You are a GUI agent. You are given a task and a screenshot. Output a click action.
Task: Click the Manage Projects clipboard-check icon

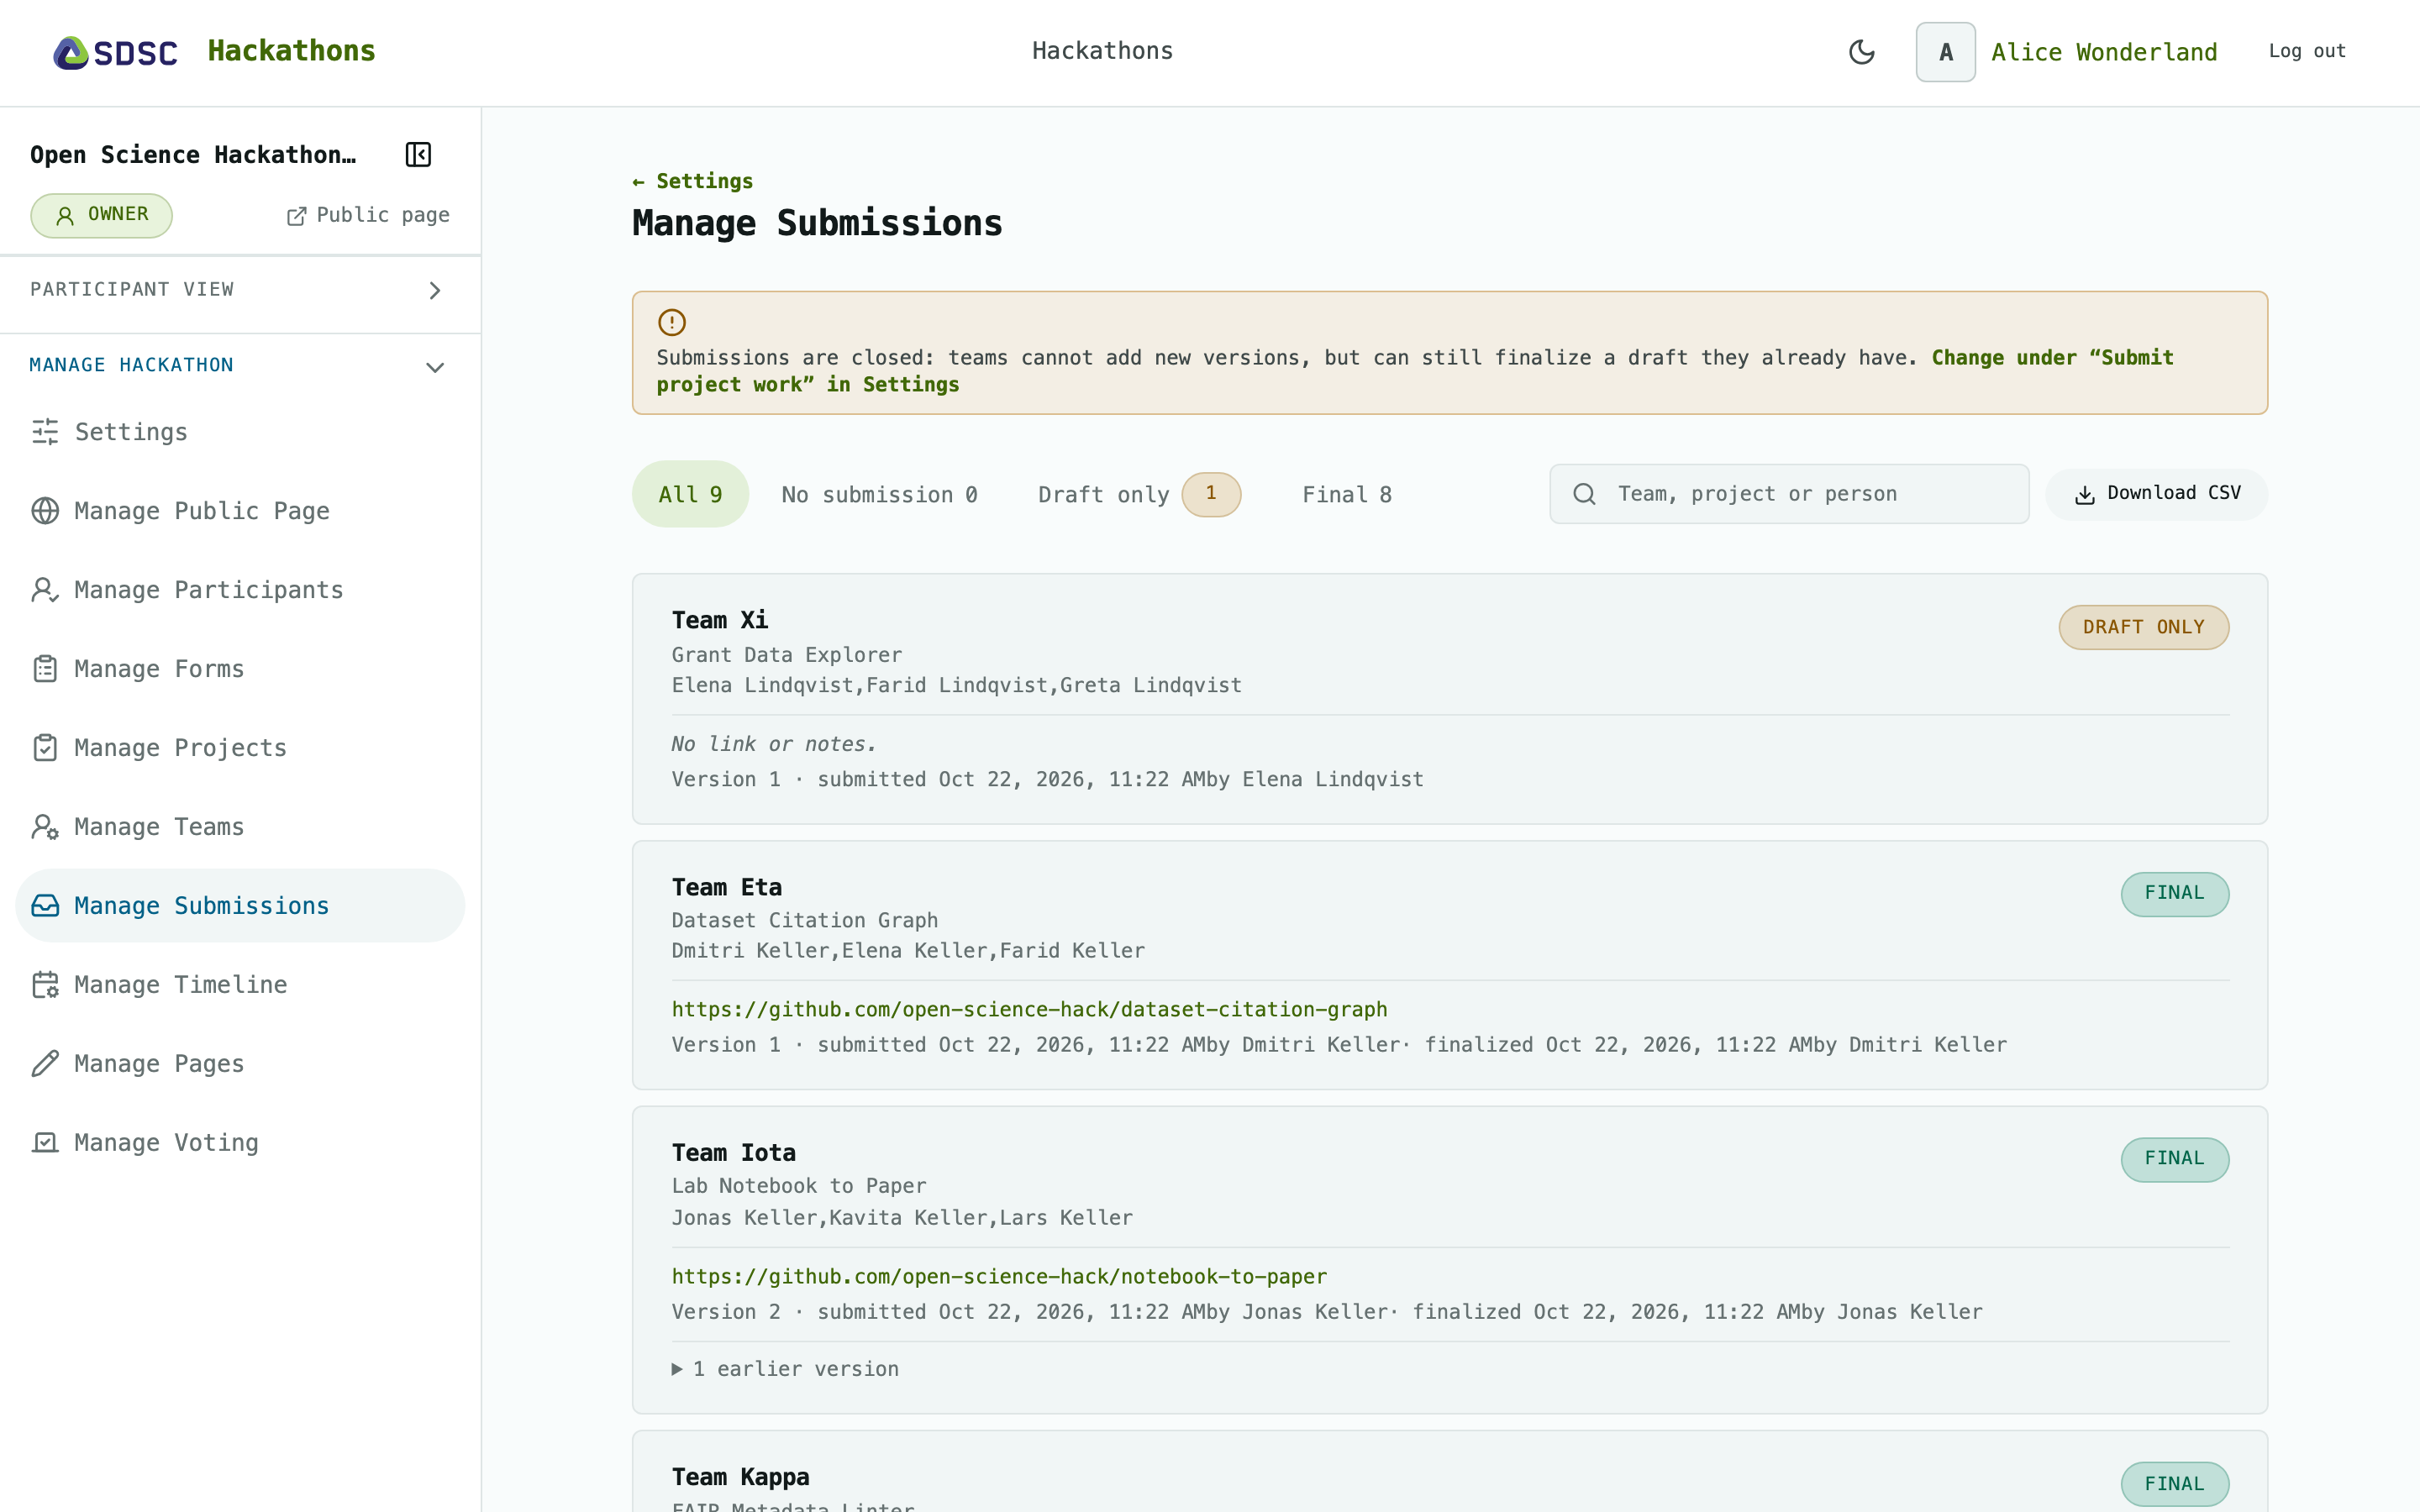click(45, 748)
